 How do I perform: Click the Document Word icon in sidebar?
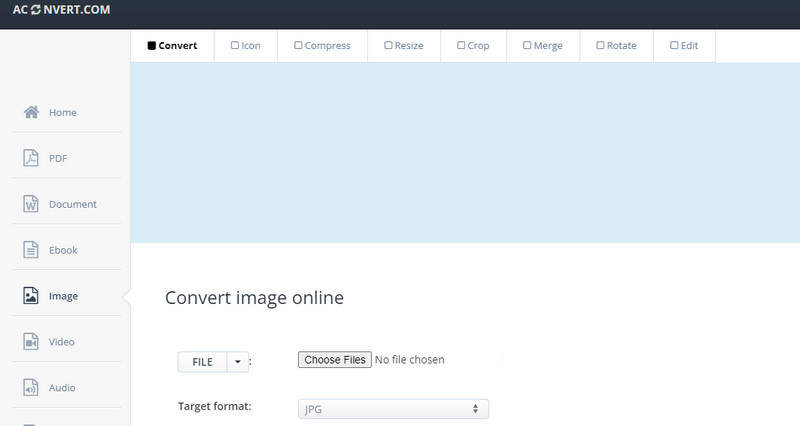point(31,204)
